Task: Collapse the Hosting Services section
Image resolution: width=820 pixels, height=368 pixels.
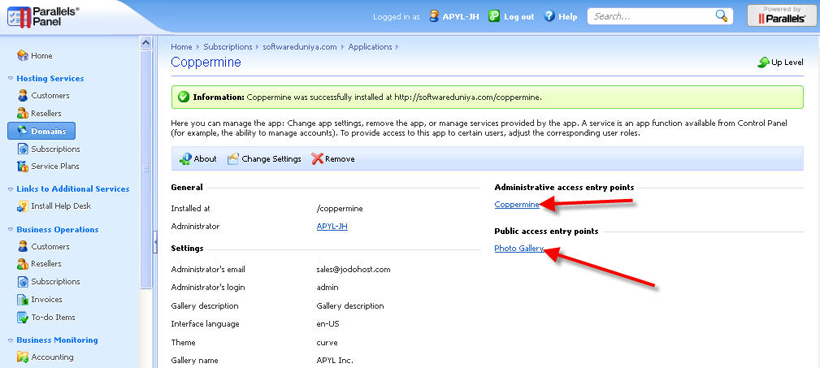Action: coord(10,79)
